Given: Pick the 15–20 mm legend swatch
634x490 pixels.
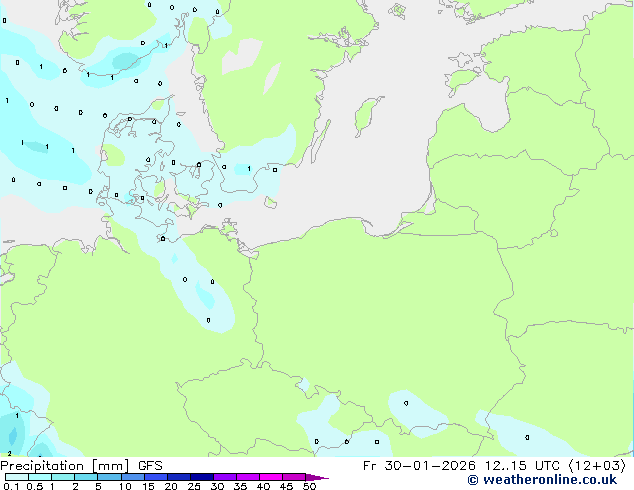Looking at the screenshot, I should tap(156, 477).
